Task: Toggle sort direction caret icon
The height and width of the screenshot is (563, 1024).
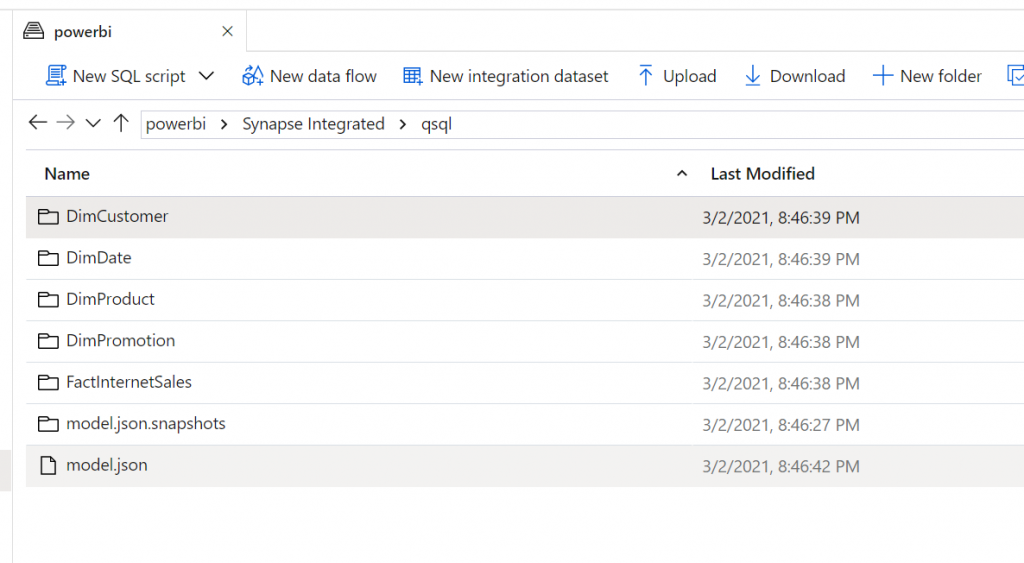Action: point(682,174)
